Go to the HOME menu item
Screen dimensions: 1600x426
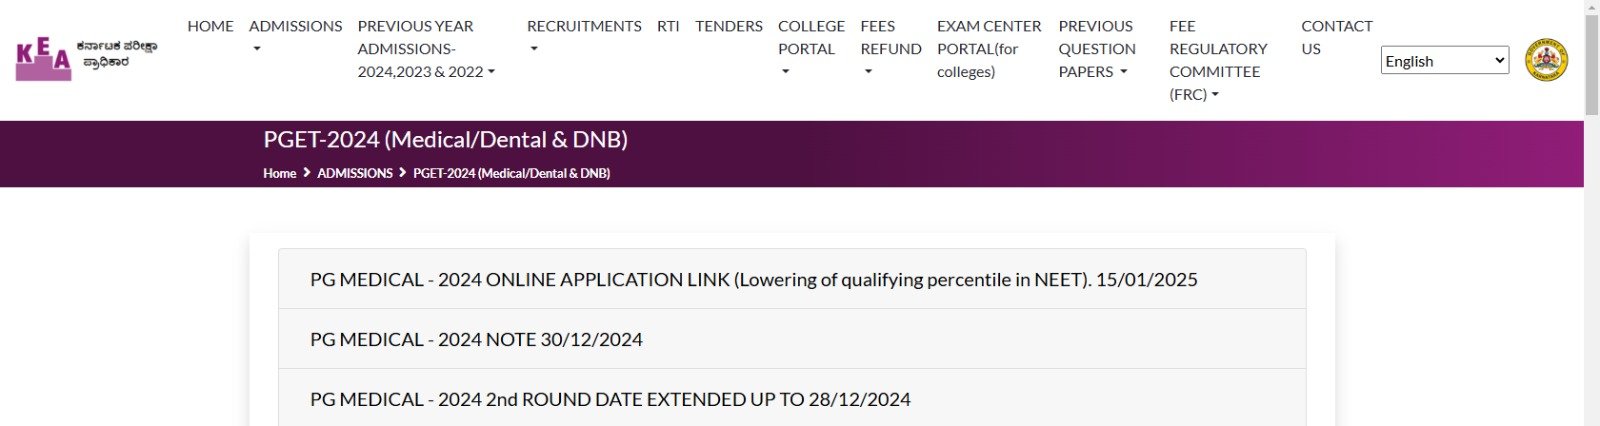coord(210,26)
